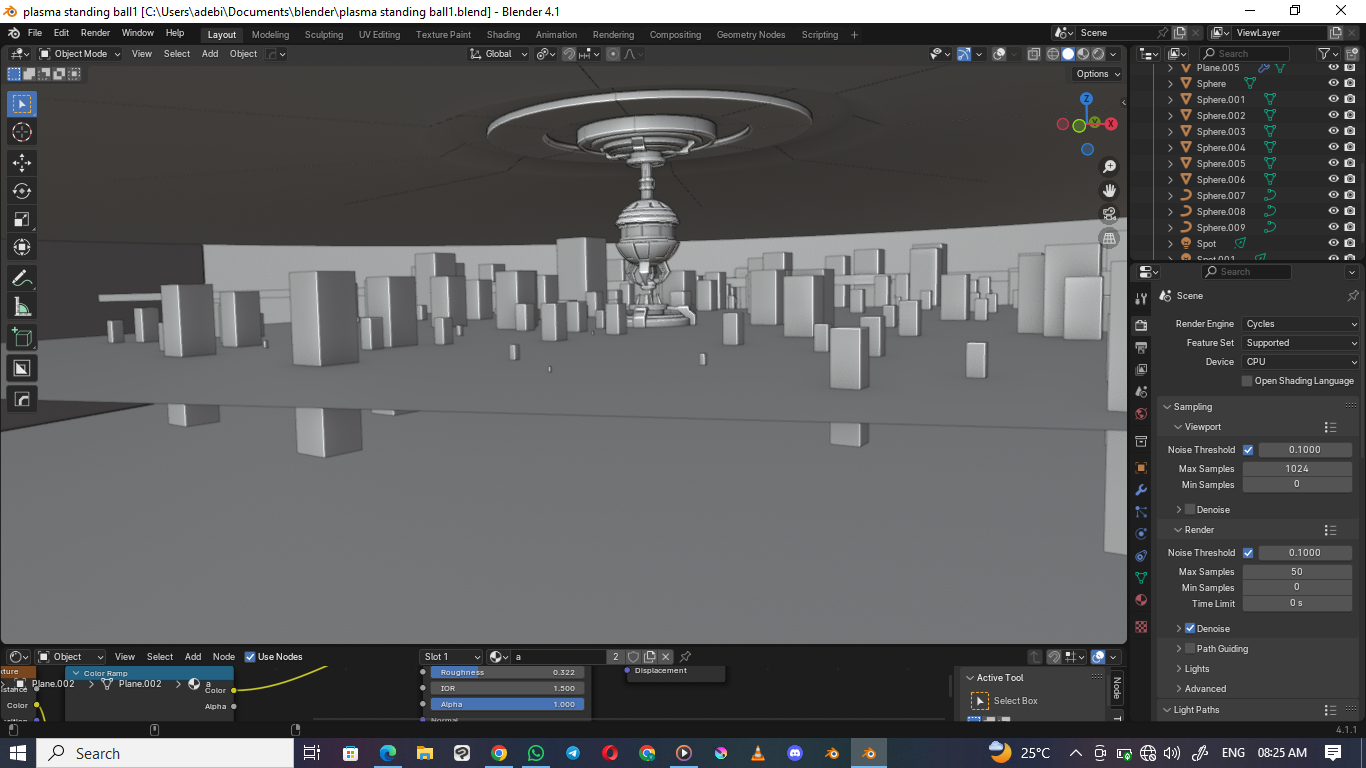This screenshot has width=1366, height=768.
Task: Select the Rotate tool
Action: pos(22,191)
